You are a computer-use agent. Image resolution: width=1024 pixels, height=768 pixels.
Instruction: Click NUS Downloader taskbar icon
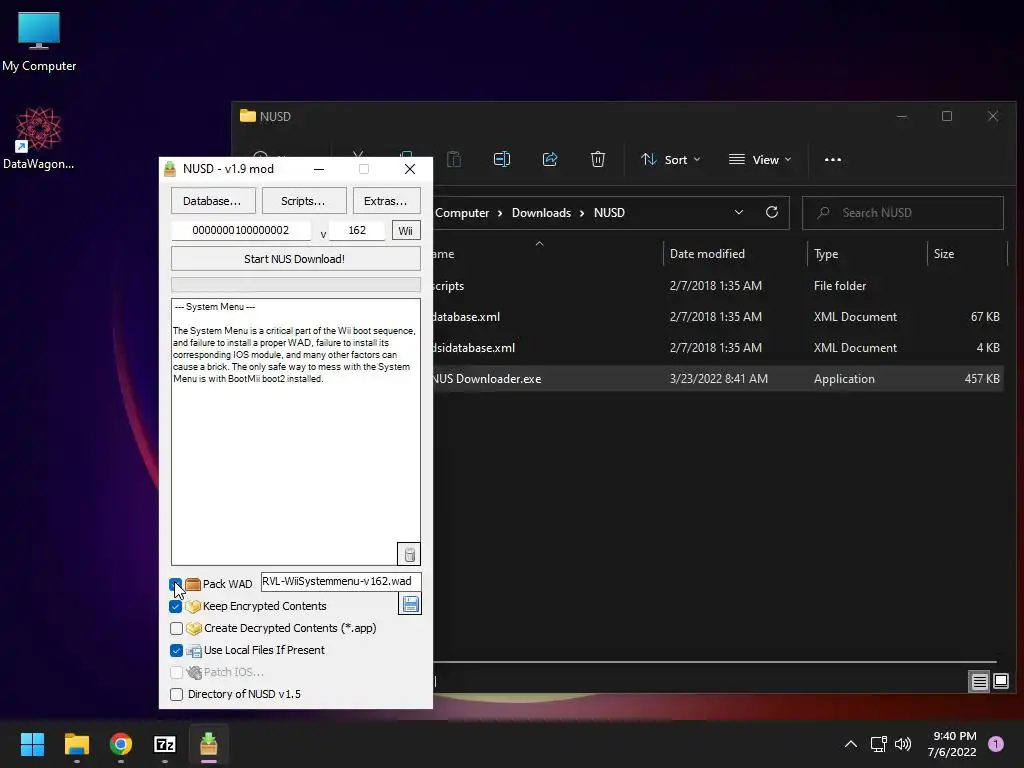pyautogui.click(x=208, y=744)
